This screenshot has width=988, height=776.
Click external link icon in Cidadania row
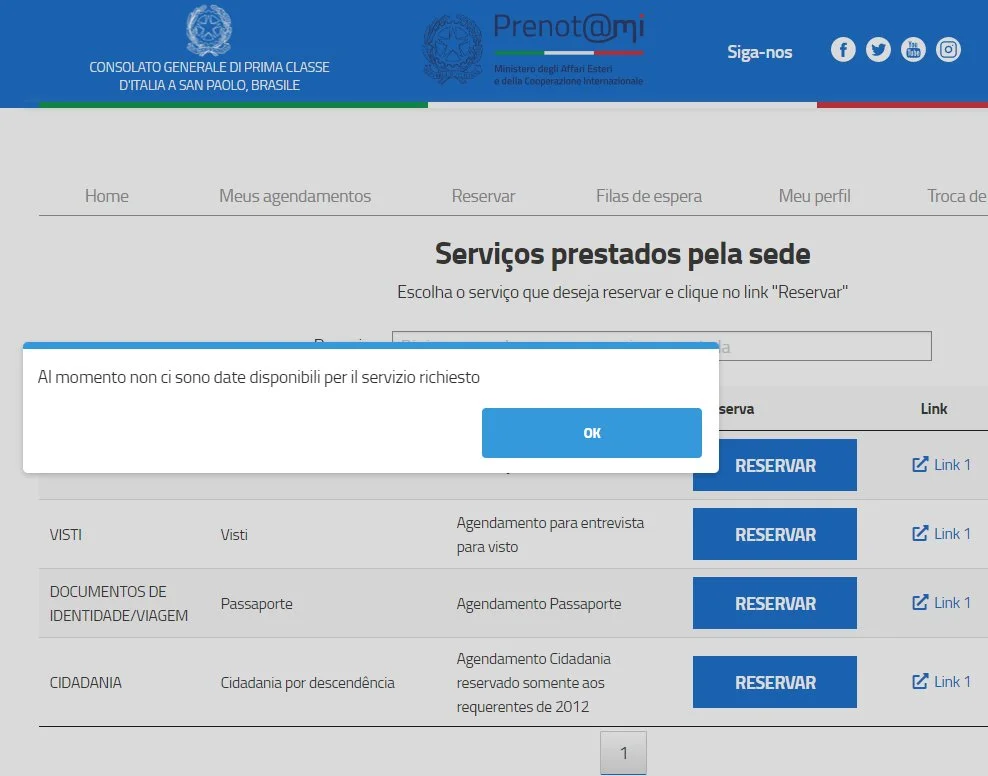click(x=920, y=682)
